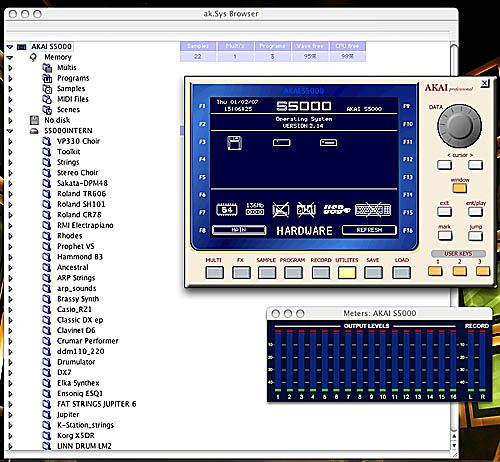The height and width of the screenshot is (462, 500).
Task: Click output level meter channel 1
Action: click(x=278, y=361)
